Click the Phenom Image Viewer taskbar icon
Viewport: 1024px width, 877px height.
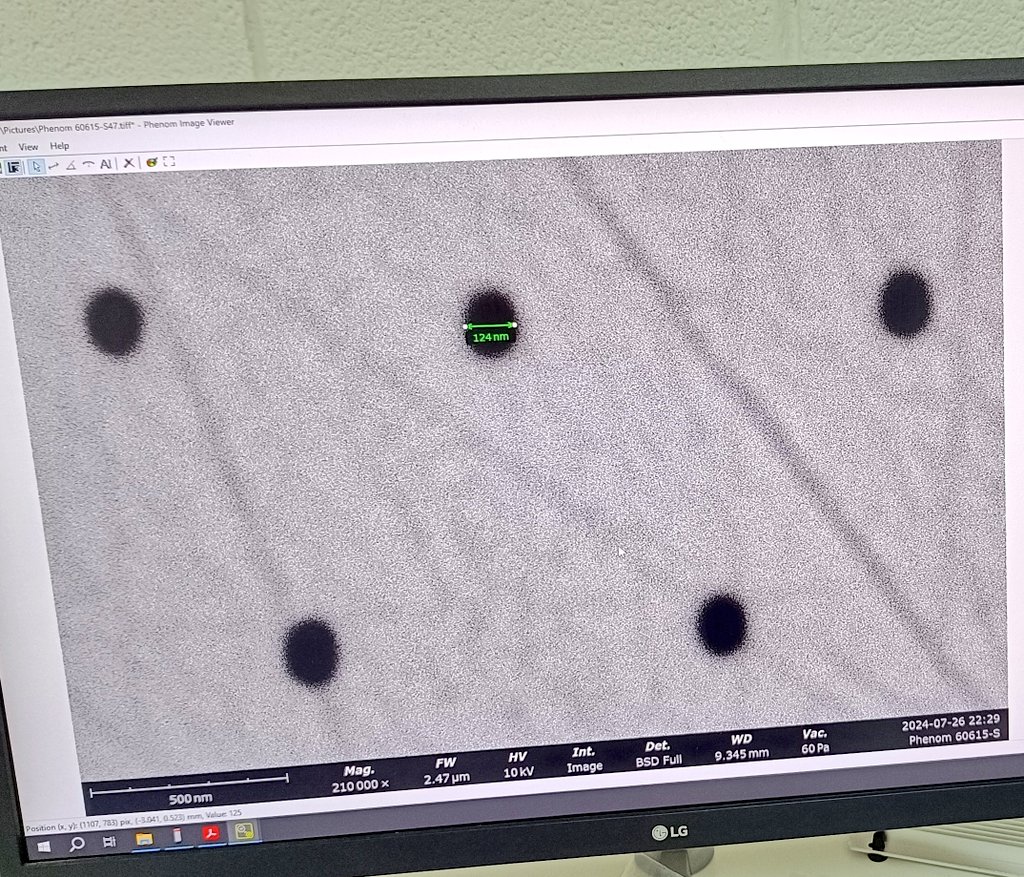[244, 831]
